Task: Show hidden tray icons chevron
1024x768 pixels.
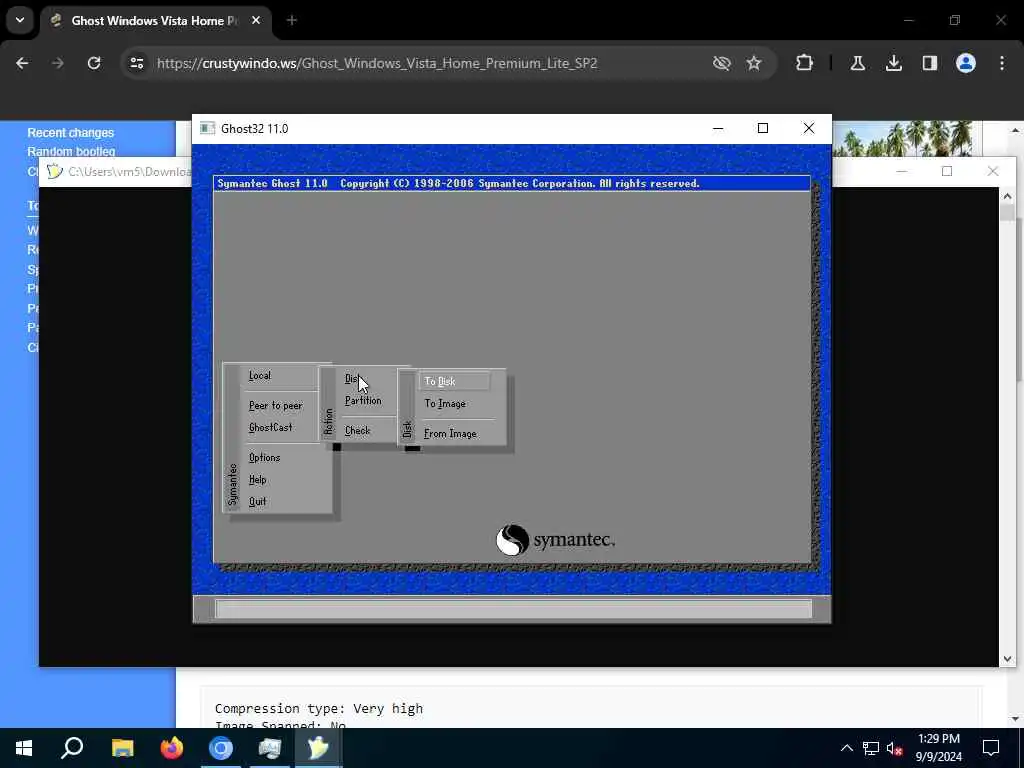Action: (x=846, y=748)
